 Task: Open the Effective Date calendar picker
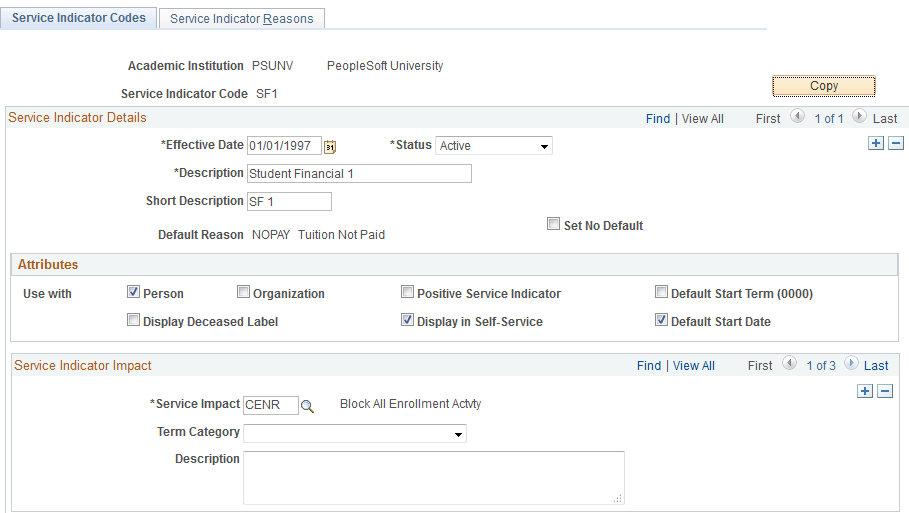(x=330, y=147)
